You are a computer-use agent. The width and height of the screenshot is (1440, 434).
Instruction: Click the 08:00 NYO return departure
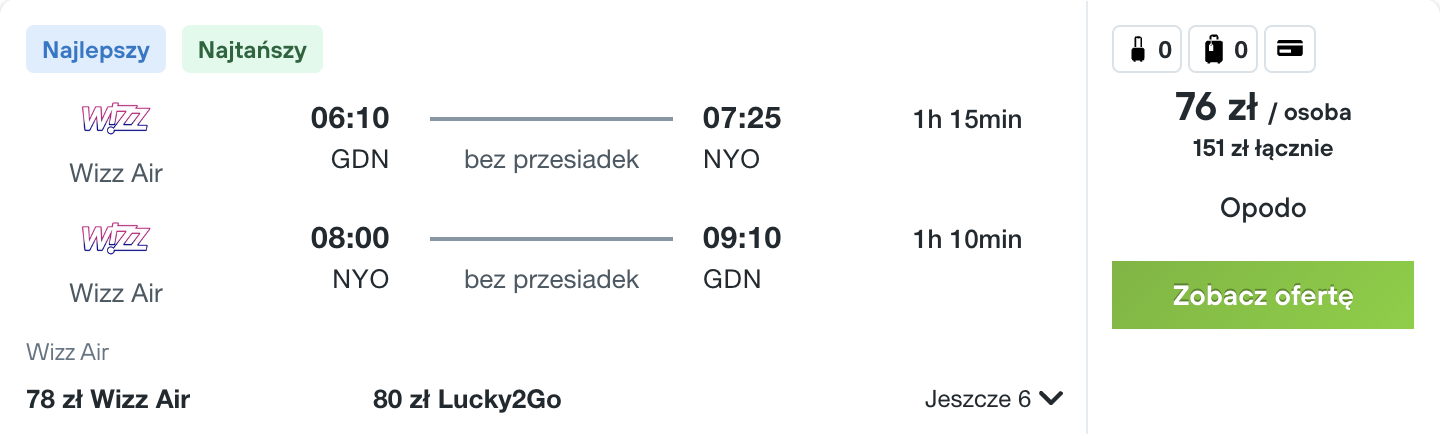pos(350,258)
